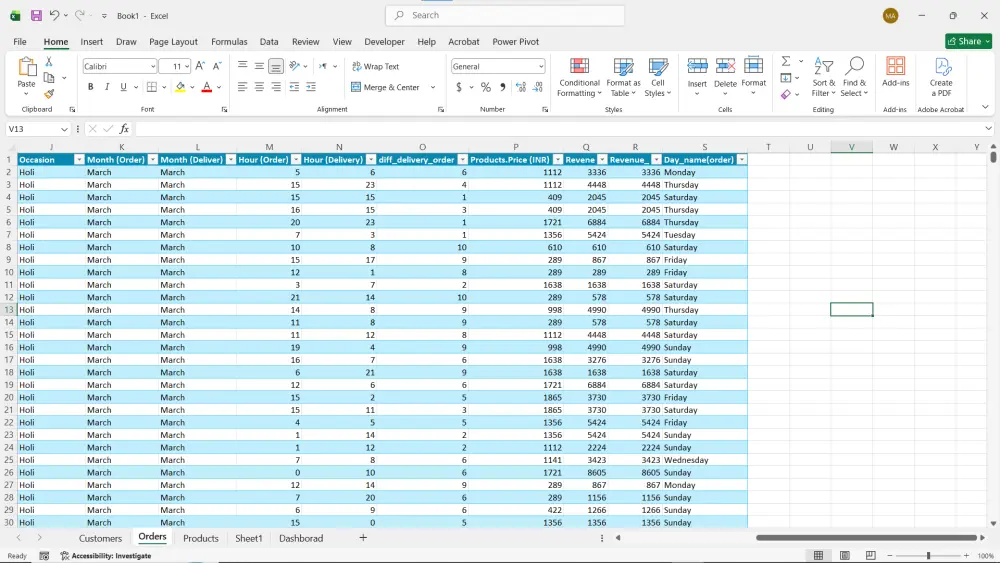Open the Day_name(order) filter dropdown
The image size is (1000, 563).
coord(742,159)
